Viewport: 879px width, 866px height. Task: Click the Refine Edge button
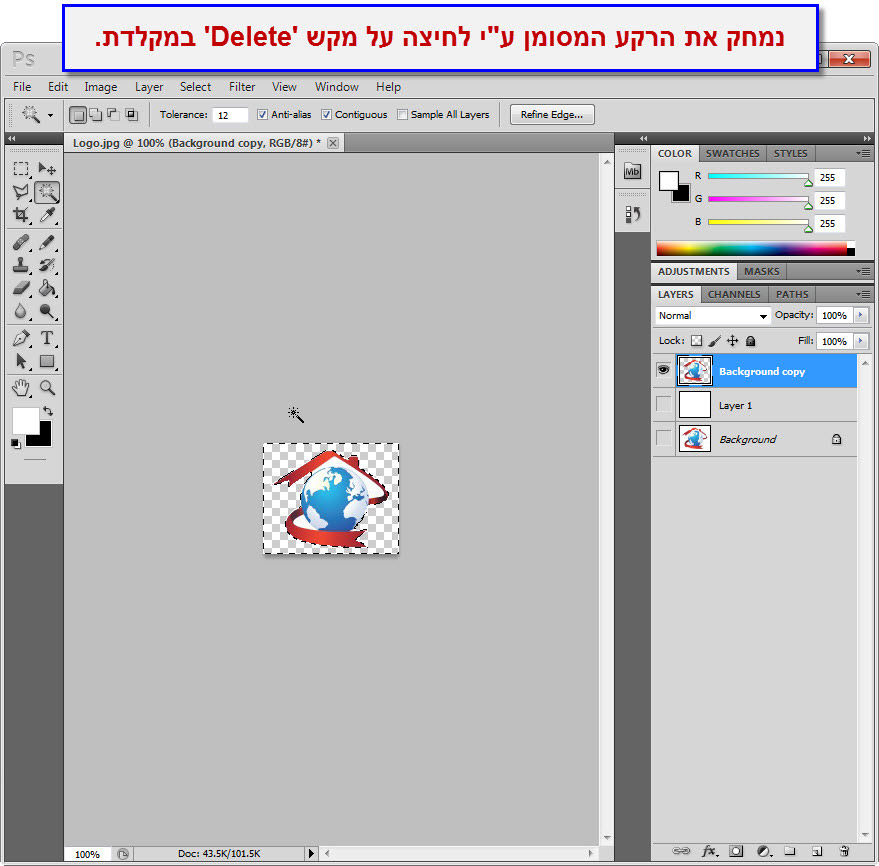tap(551, 114)
